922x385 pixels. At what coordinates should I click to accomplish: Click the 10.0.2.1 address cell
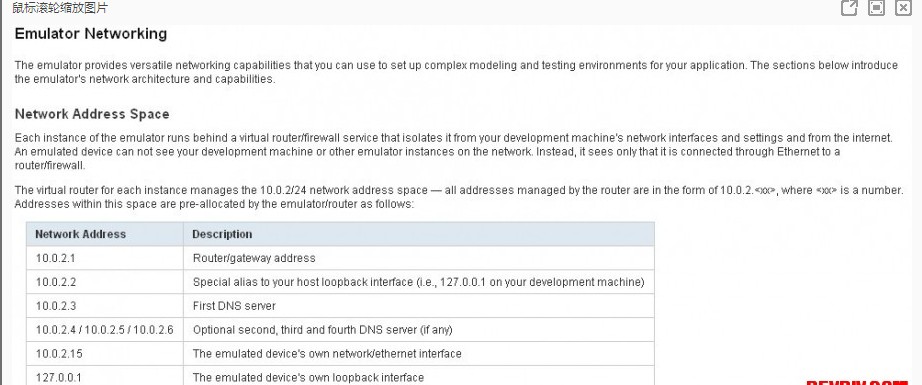(x=105, y=258)
